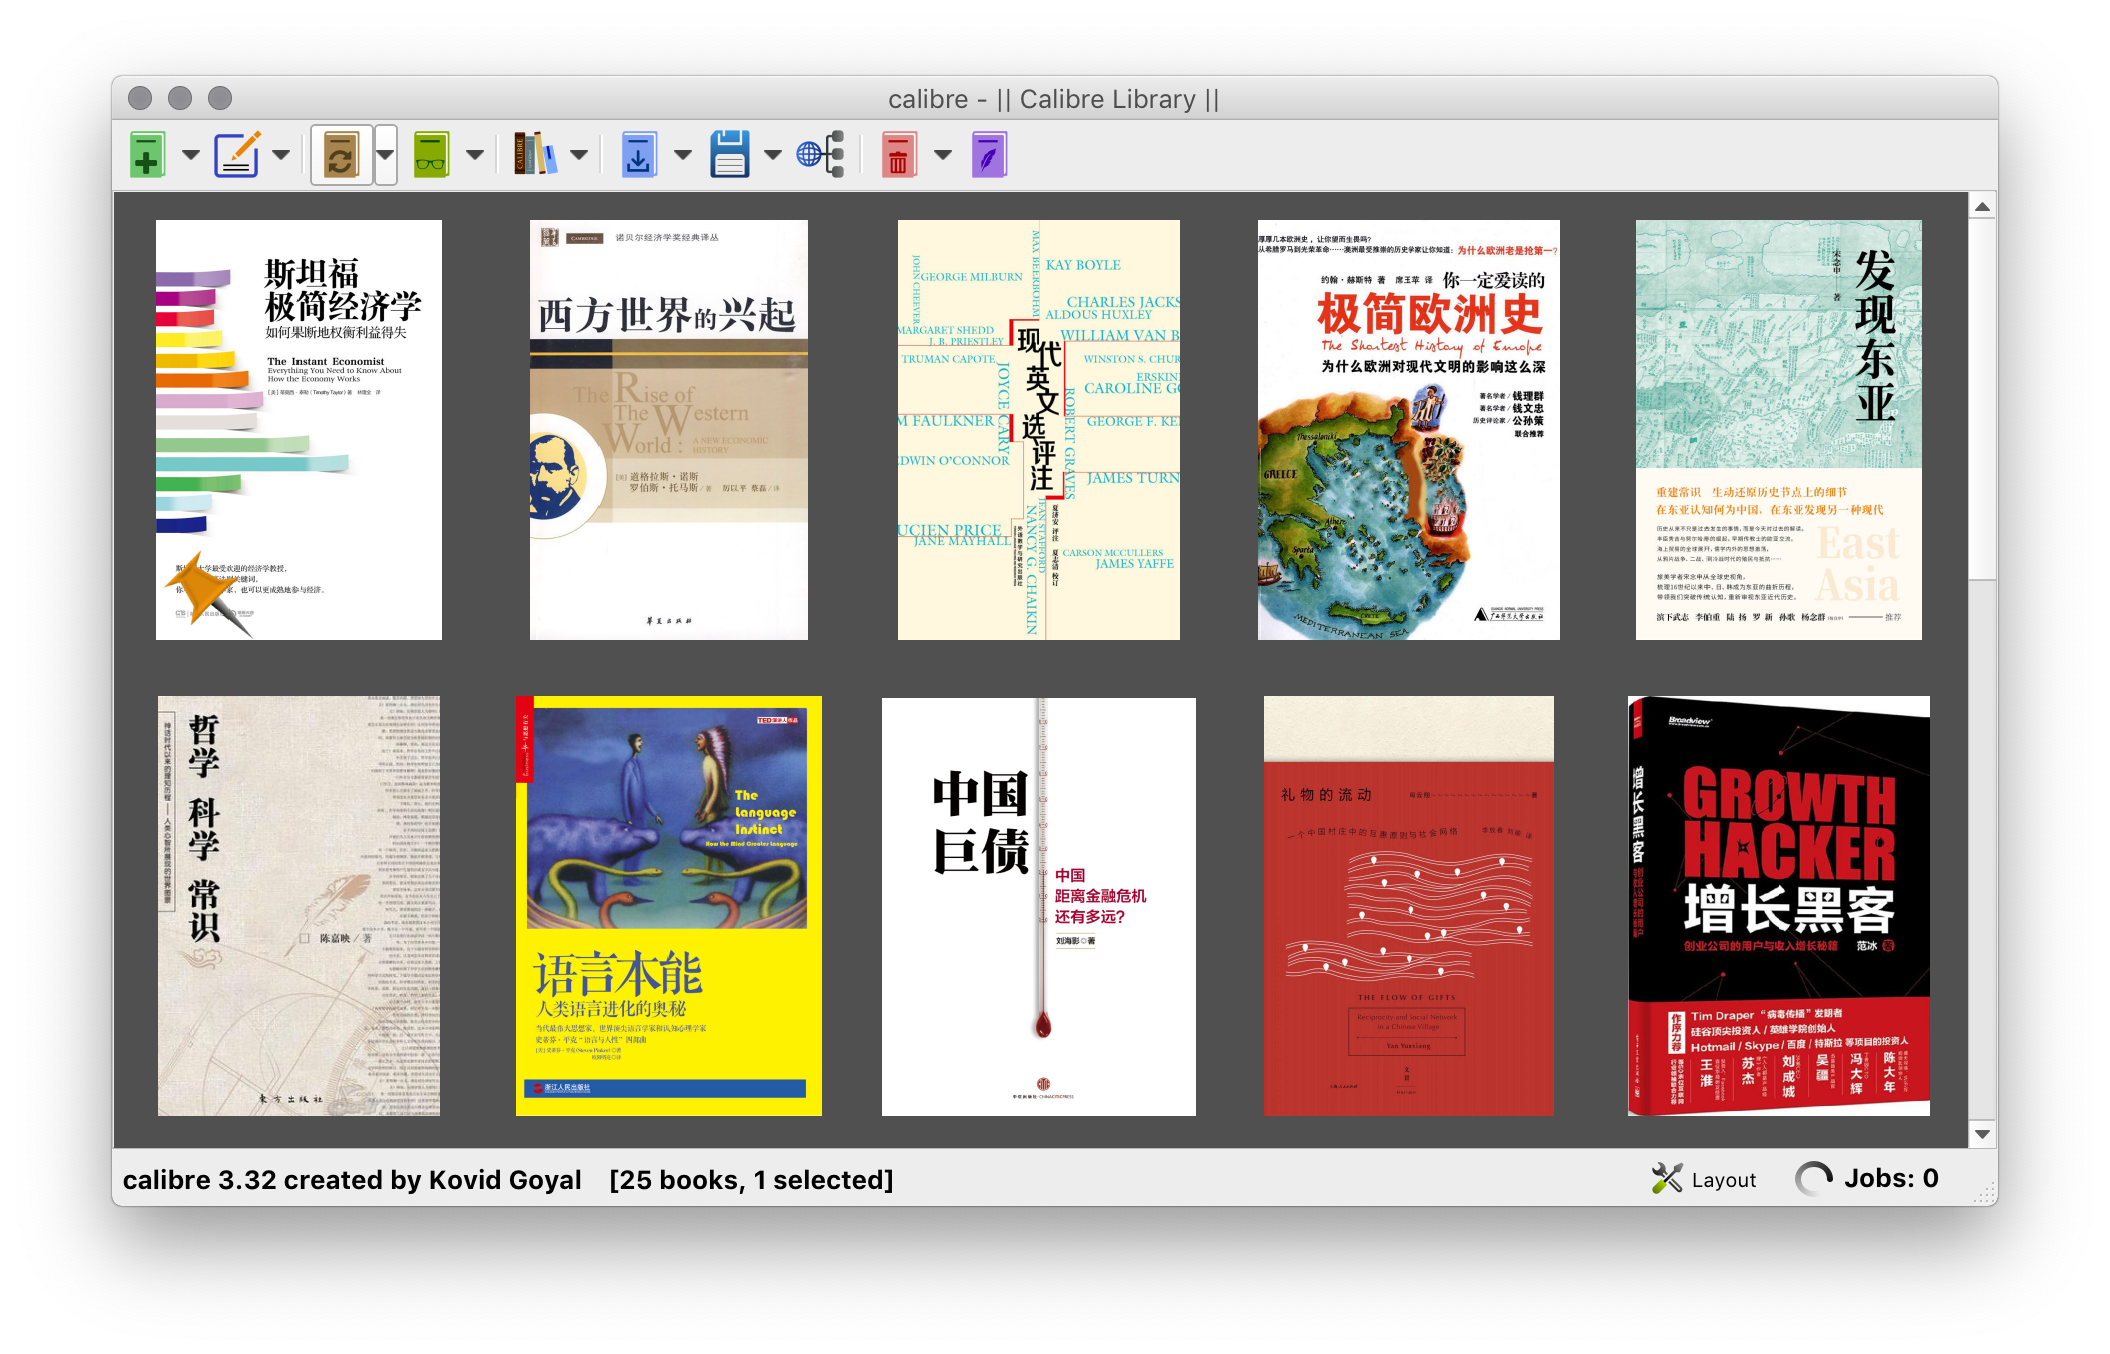Click the scrollbar down arrow

pyautogui.click(x=1981, y=1135)
